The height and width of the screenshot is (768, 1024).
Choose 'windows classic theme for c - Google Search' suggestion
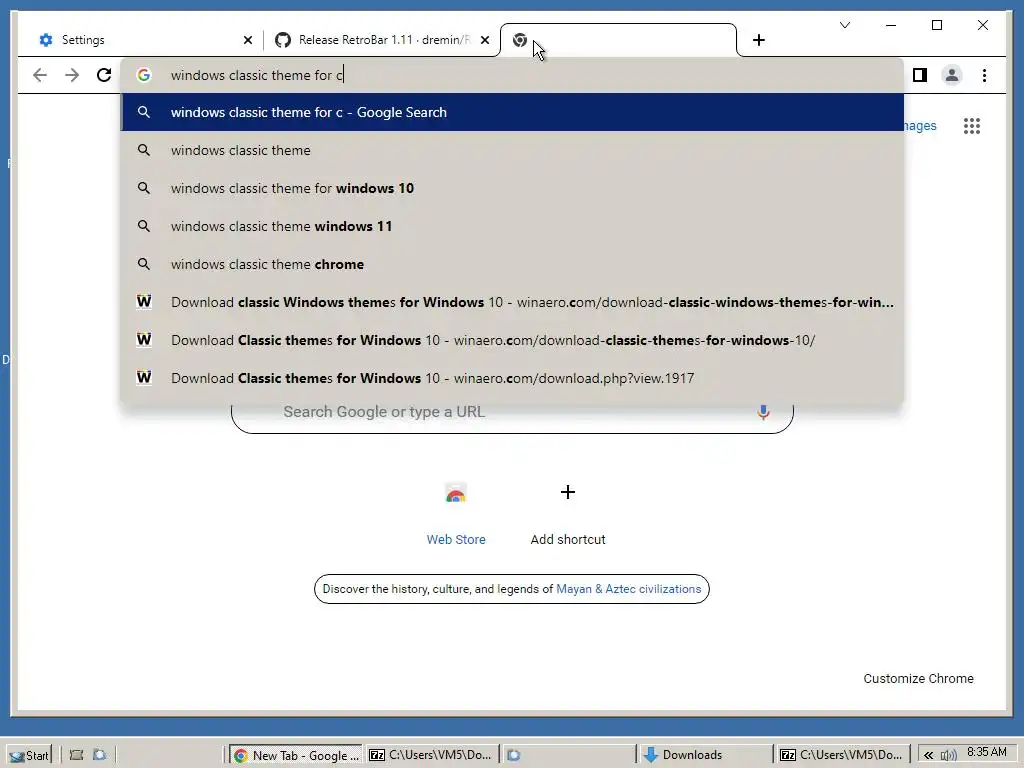(512, 112)
